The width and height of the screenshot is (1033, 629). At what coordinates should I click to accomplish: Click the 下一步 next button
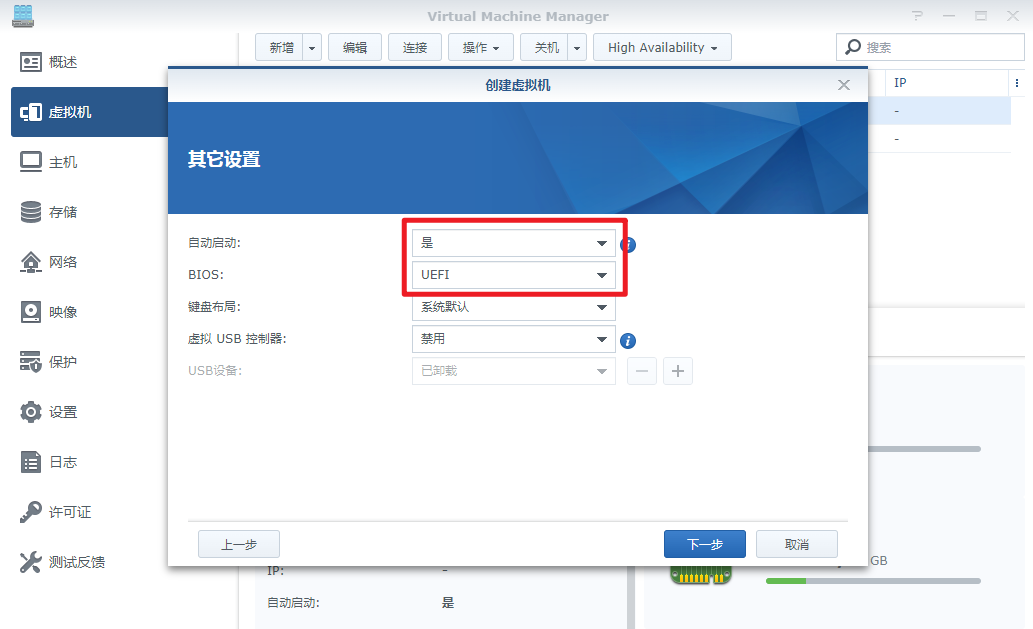pos(704,544)
